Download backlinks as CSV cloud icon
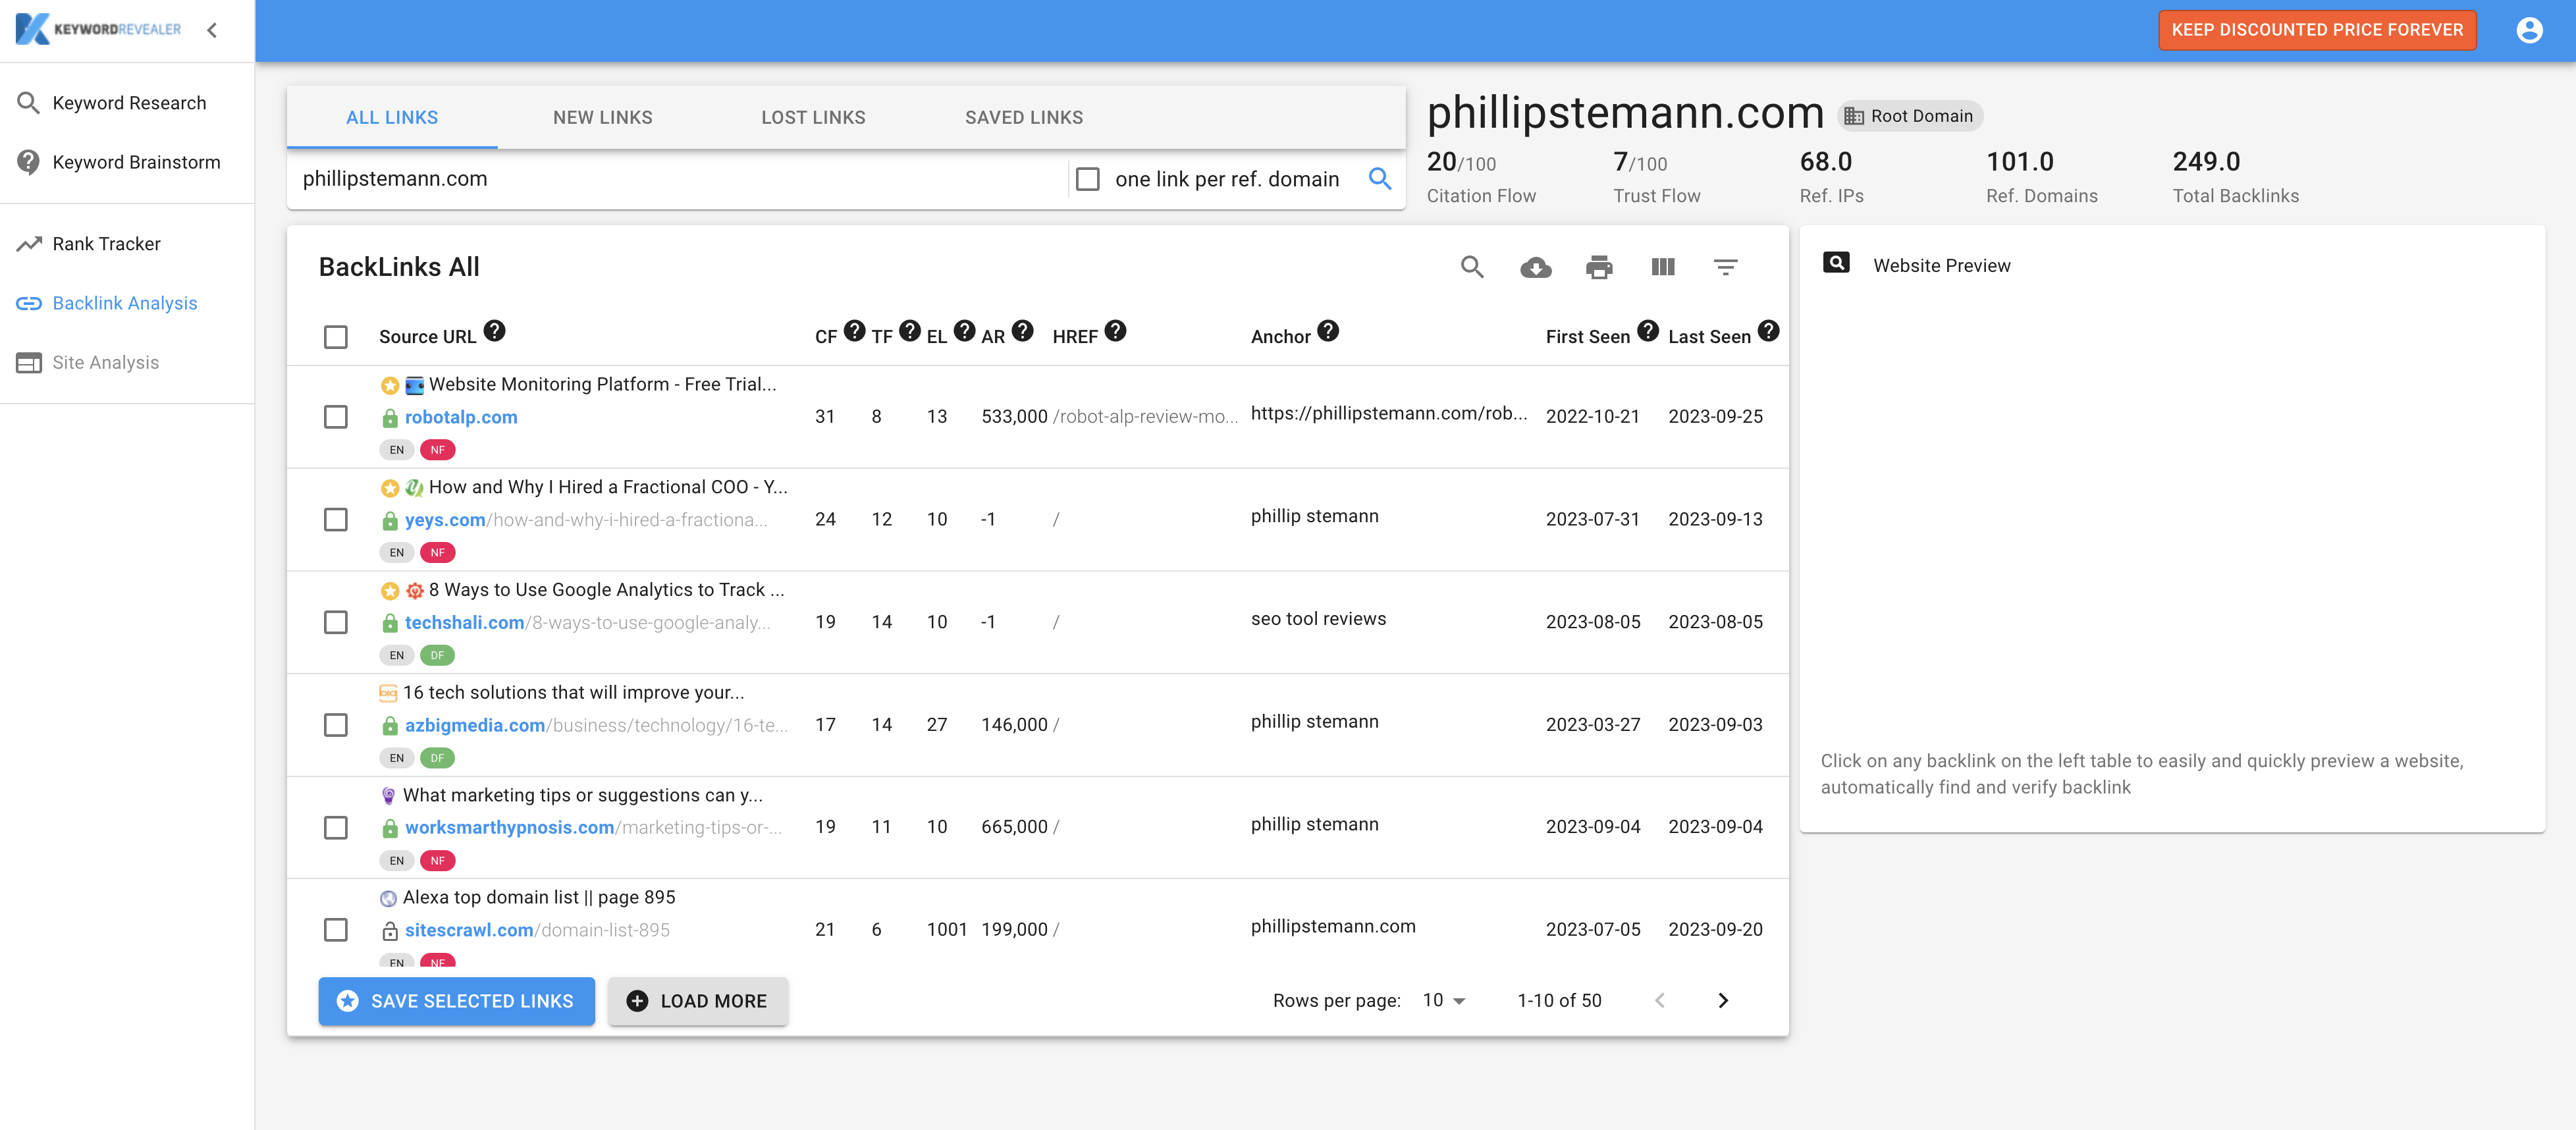The width and height of the screenshot is (2576, 1130). [x=1535, y=267]
